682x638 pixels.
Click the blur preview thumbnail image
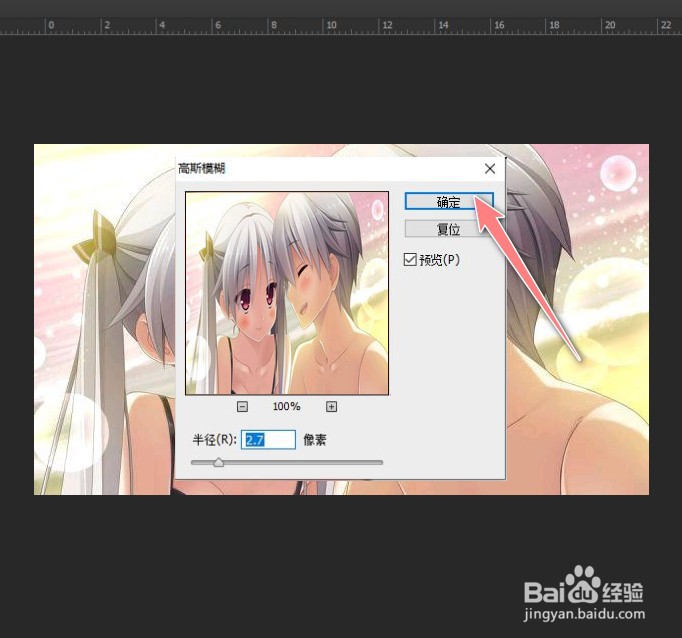point(287,293)
